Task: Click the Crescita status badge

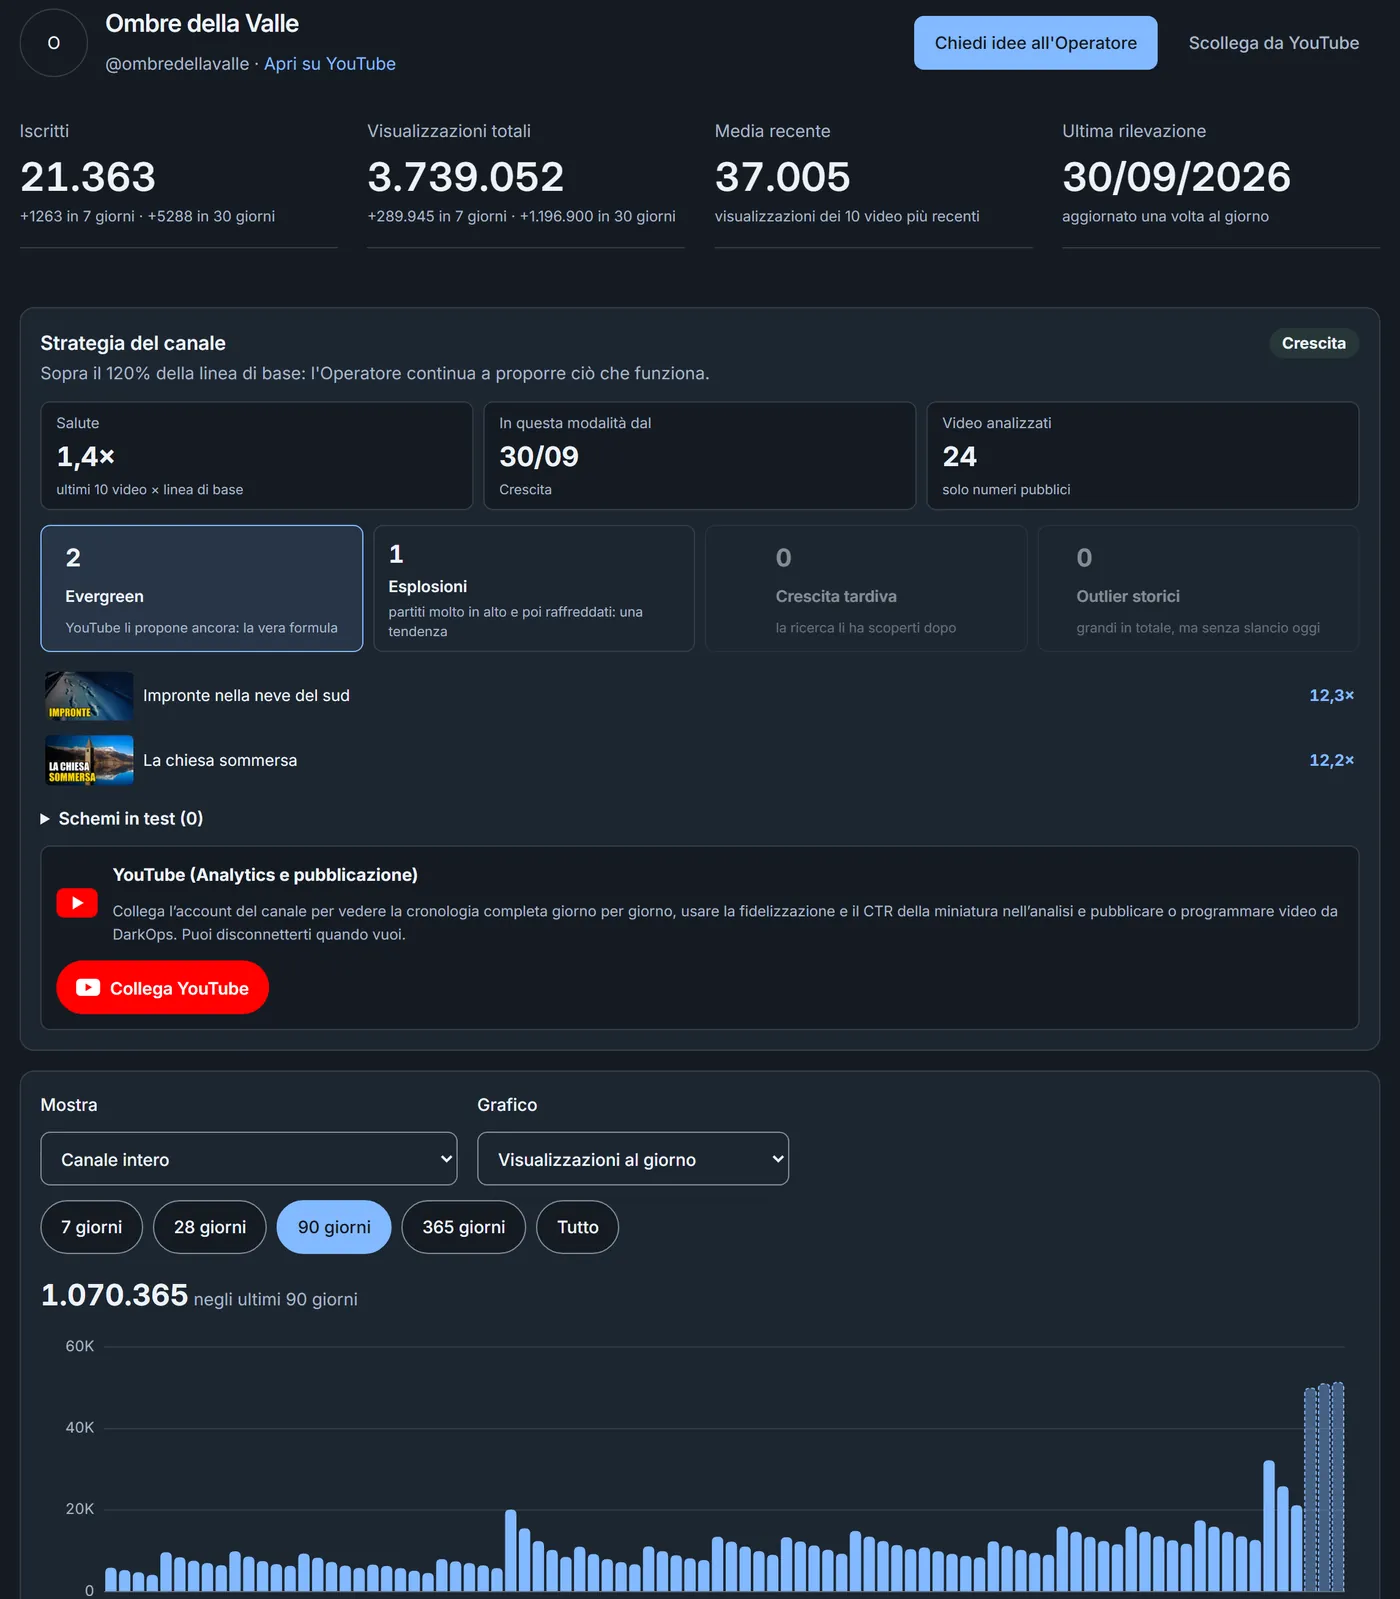Action: pyautogui.click(x=1314, y=343)
